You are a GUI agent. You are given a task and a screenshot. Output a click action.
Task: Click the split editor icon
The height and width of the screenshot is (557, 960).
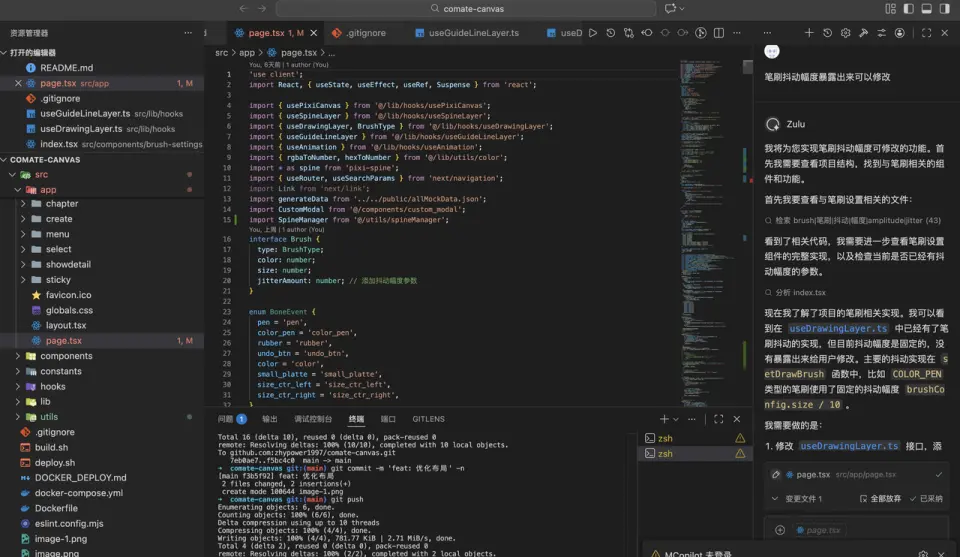coord(719,33)
